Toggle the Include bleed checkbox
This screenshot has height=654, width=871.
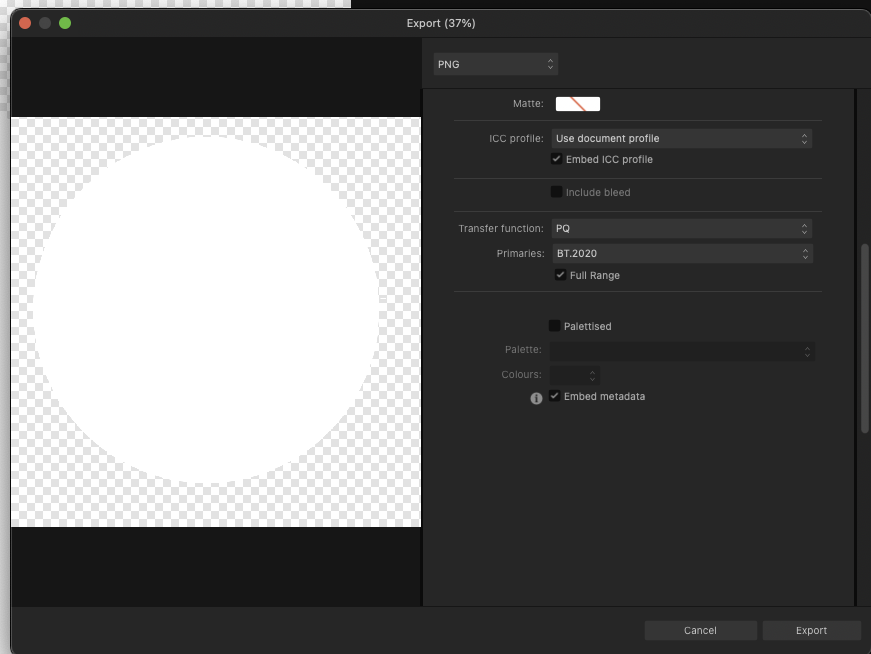[x=557, y=192]
